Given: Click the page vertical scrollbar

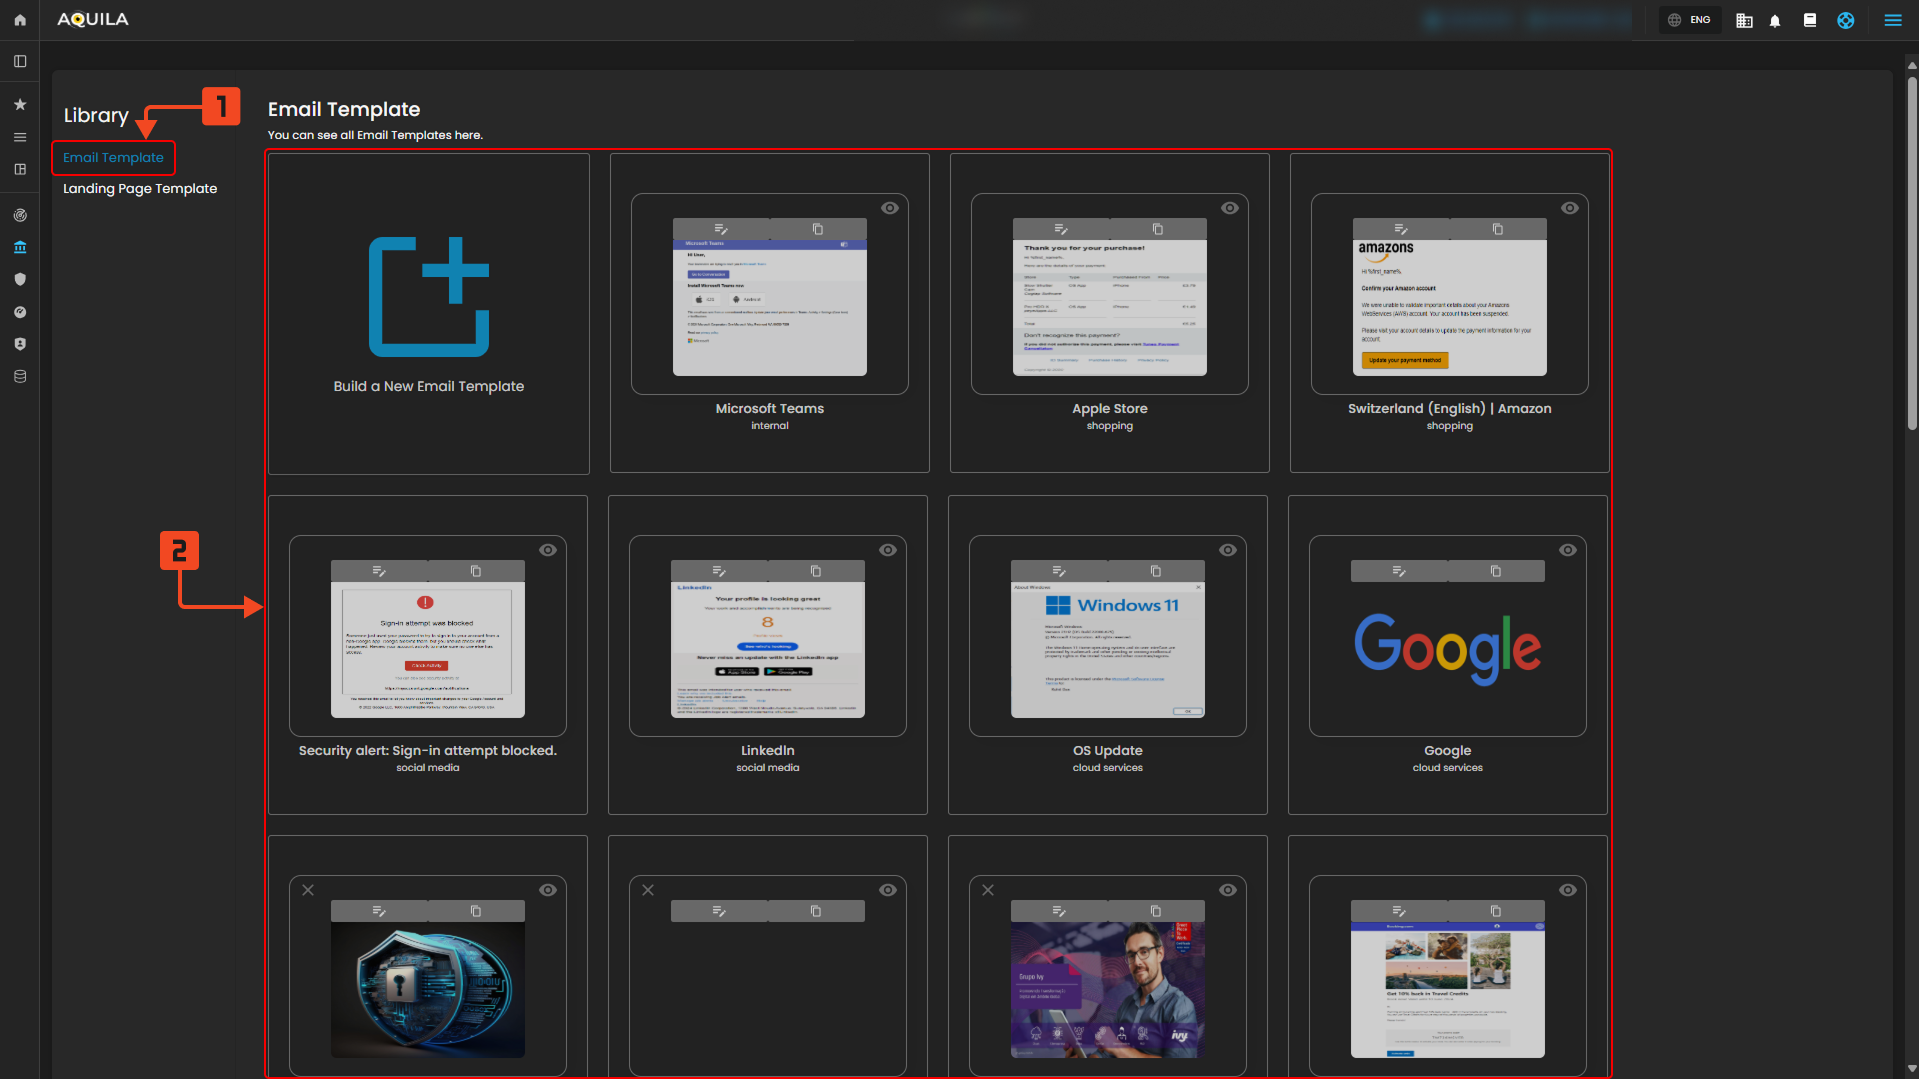Looking at the screenshot, I should 1911,250.
